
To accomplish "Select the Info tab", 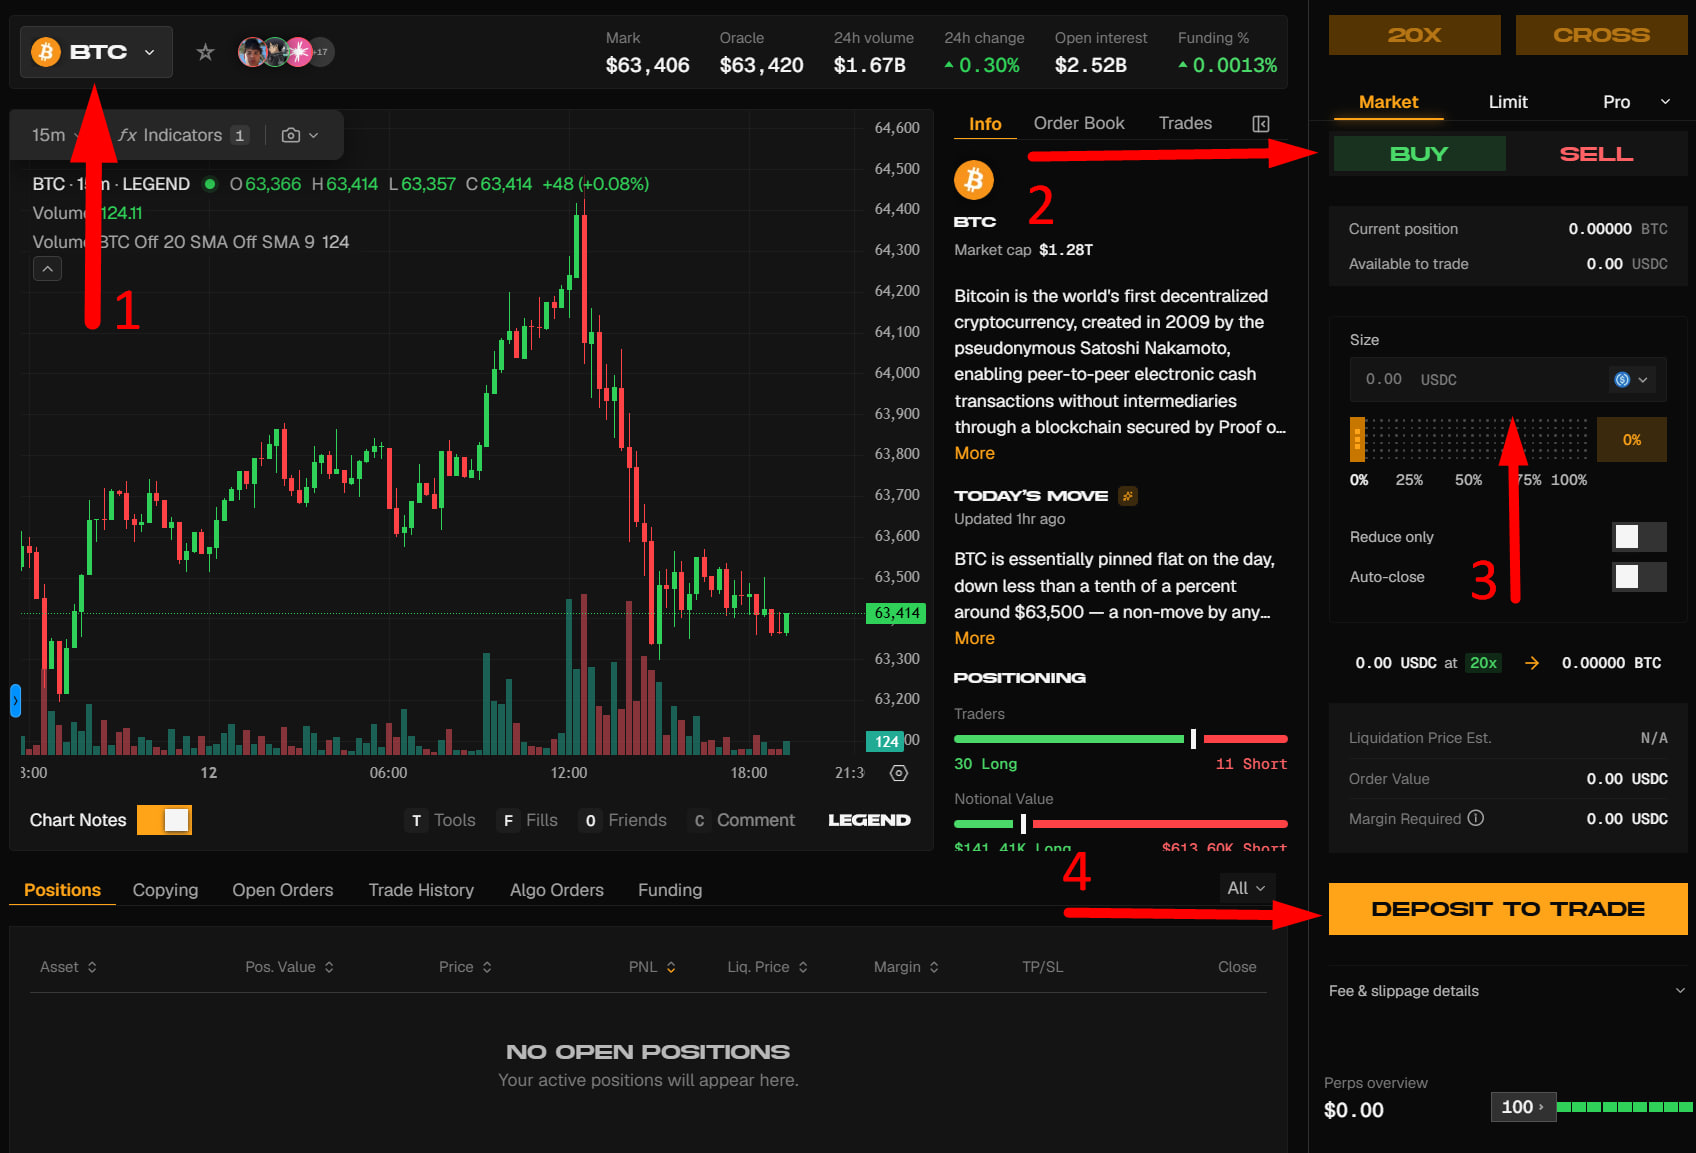I will click(985, 124).
